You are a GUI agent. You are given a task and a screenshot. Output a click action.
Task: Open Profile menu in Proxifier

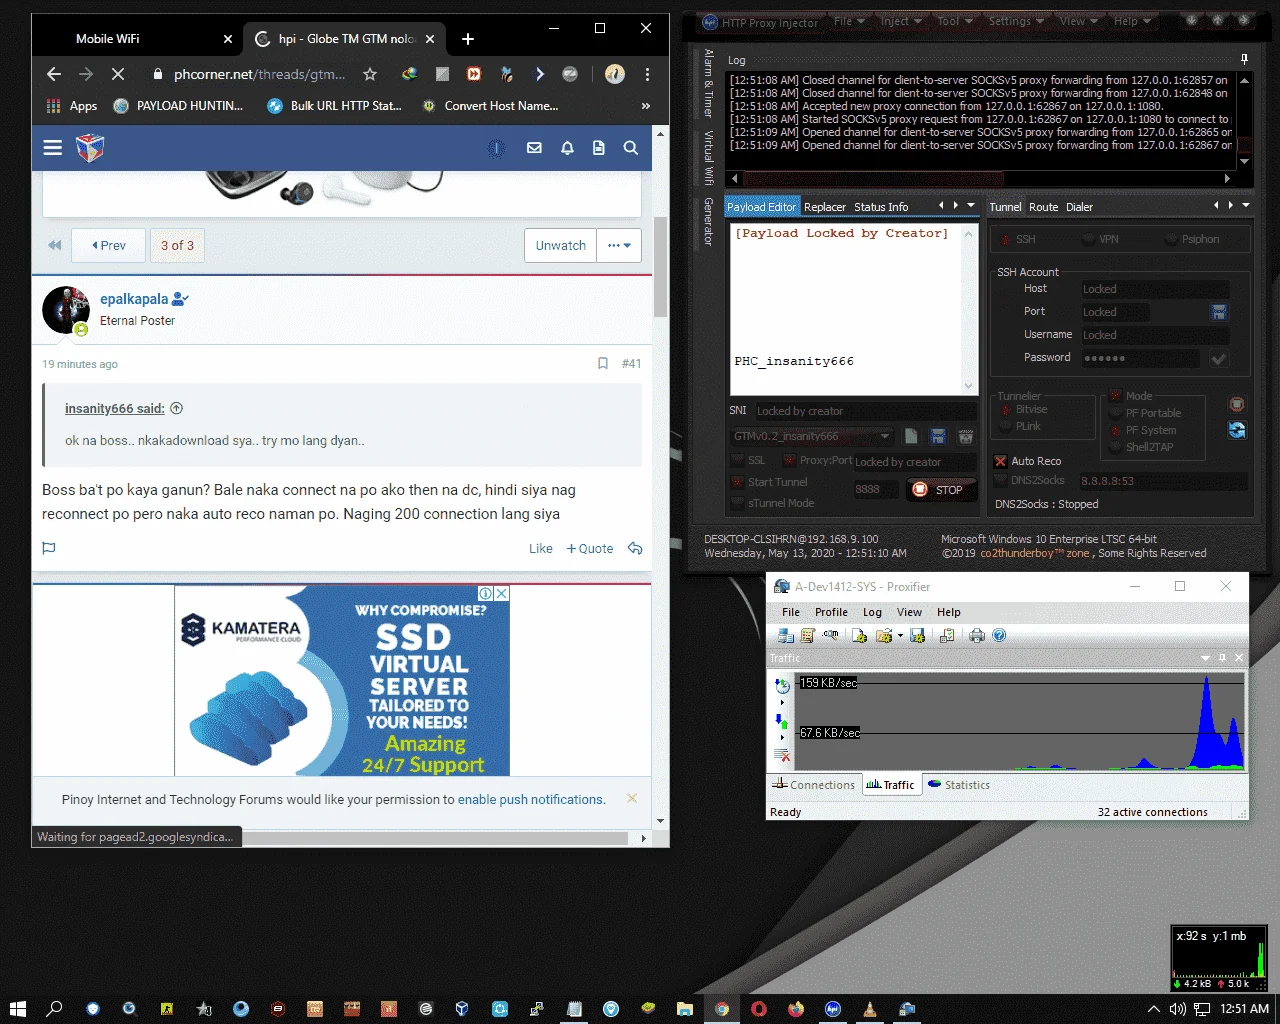831,612
